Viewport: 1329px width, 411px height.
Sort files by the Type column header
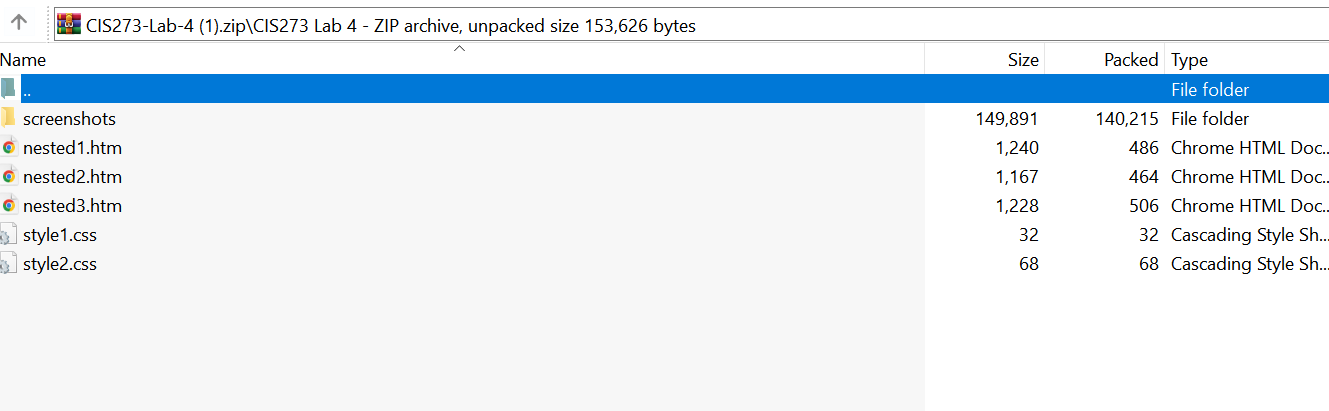pyautogui.click(x=1189, y=60)
